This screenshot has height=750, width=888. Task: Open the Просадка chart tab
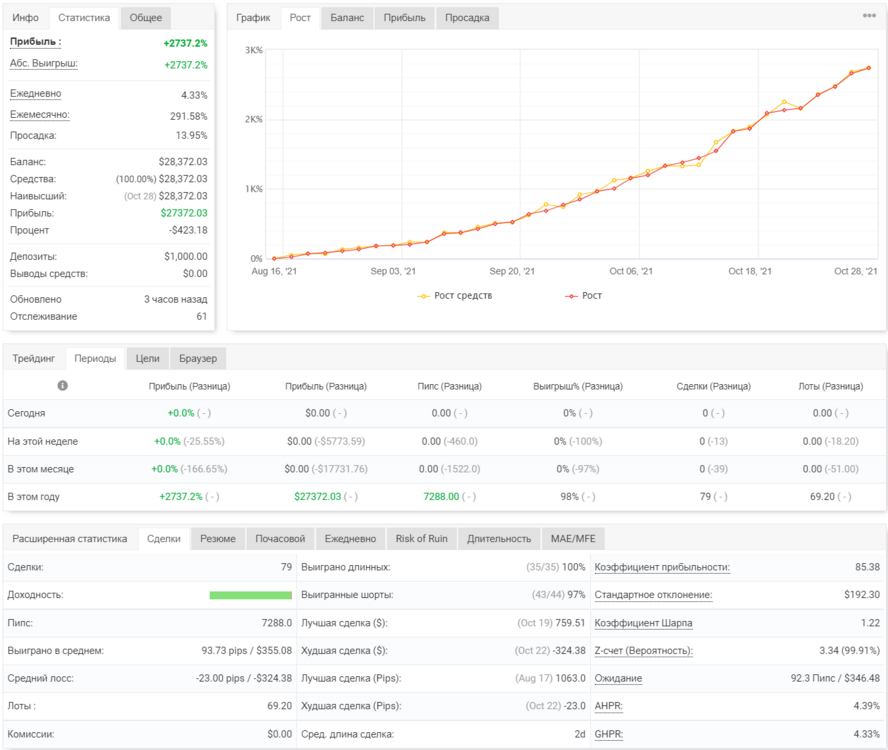[467, 18]
